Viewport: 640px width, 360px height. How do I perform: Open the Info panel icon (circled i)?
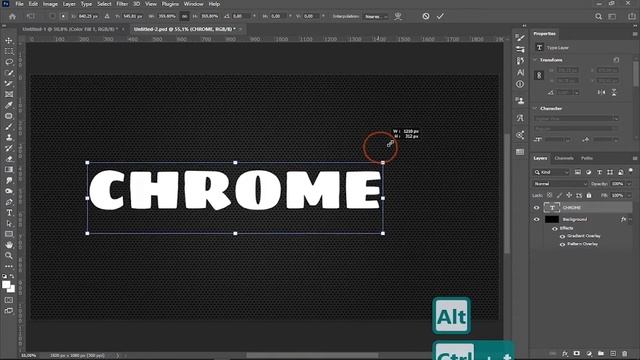point(520,84)
